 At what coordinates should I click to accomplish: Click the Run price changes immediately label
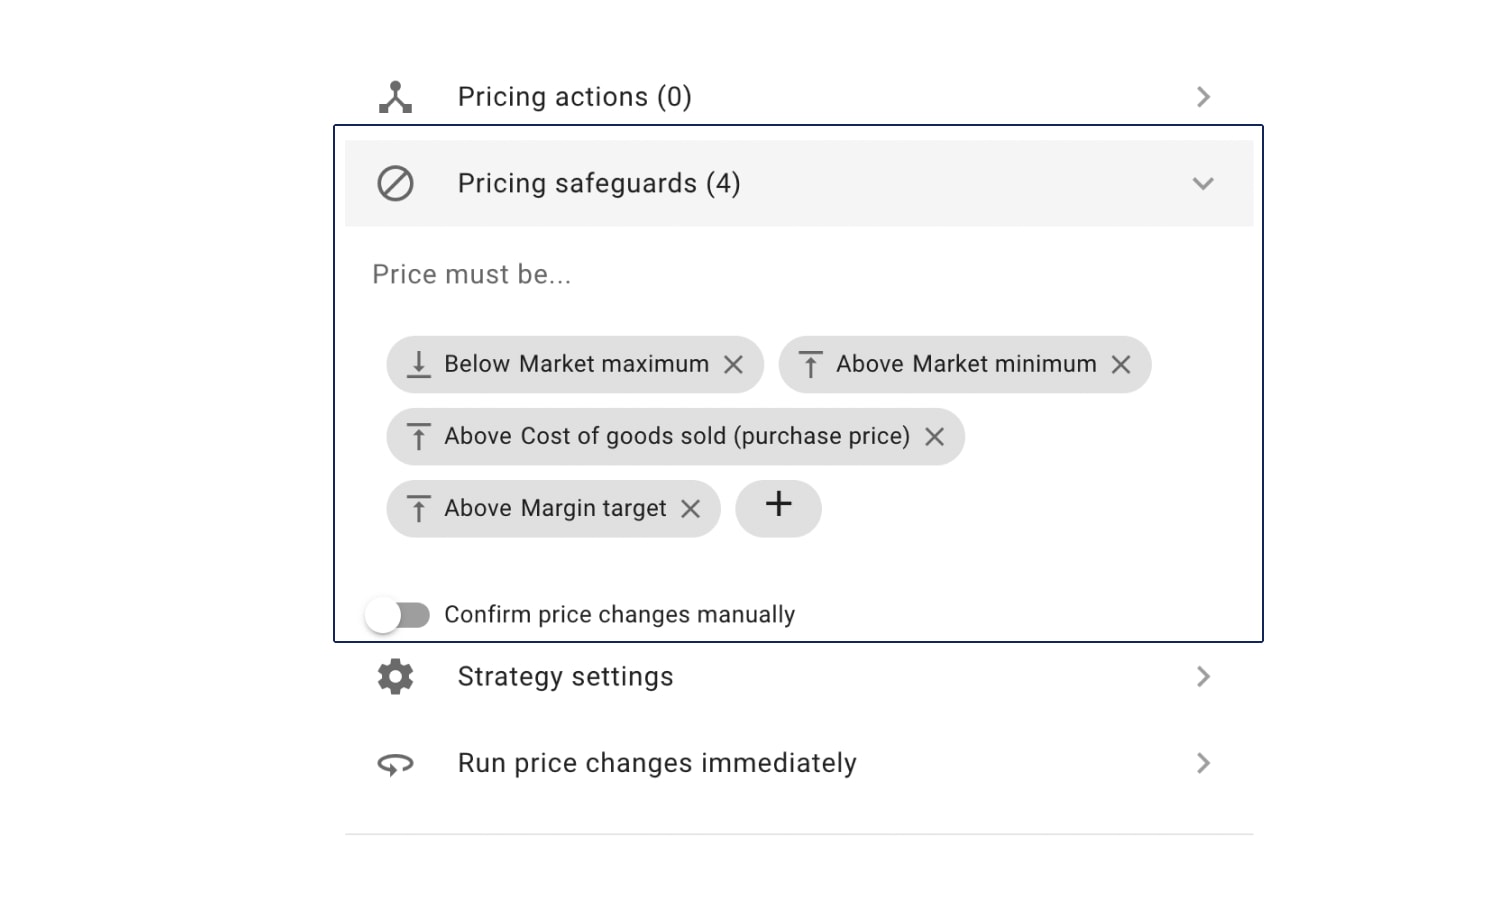(657, 763)
